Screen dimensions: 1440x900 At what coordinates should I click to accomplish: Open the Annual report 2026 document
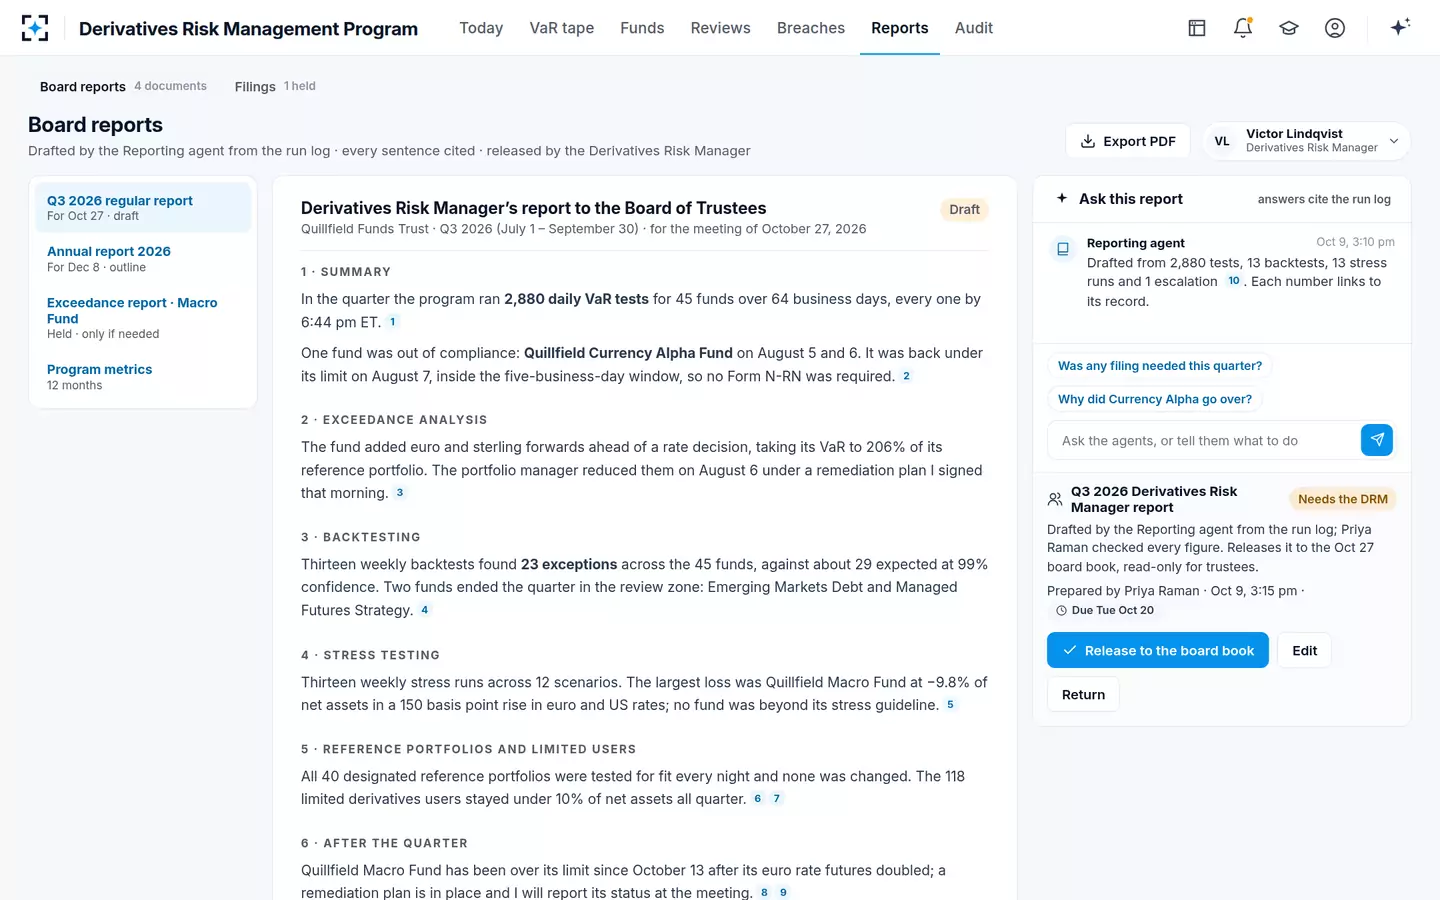143,258
